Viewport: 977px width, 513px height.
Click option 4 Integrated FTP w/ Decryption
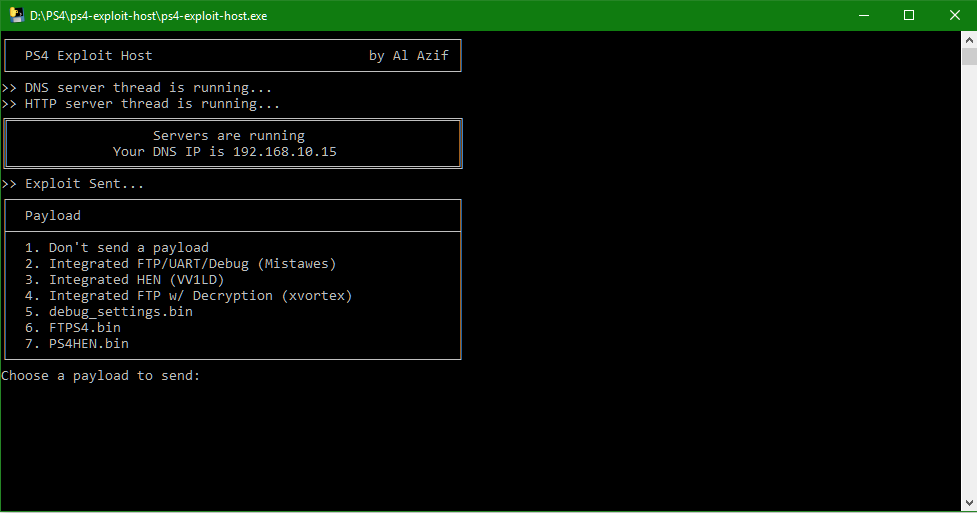189,295
